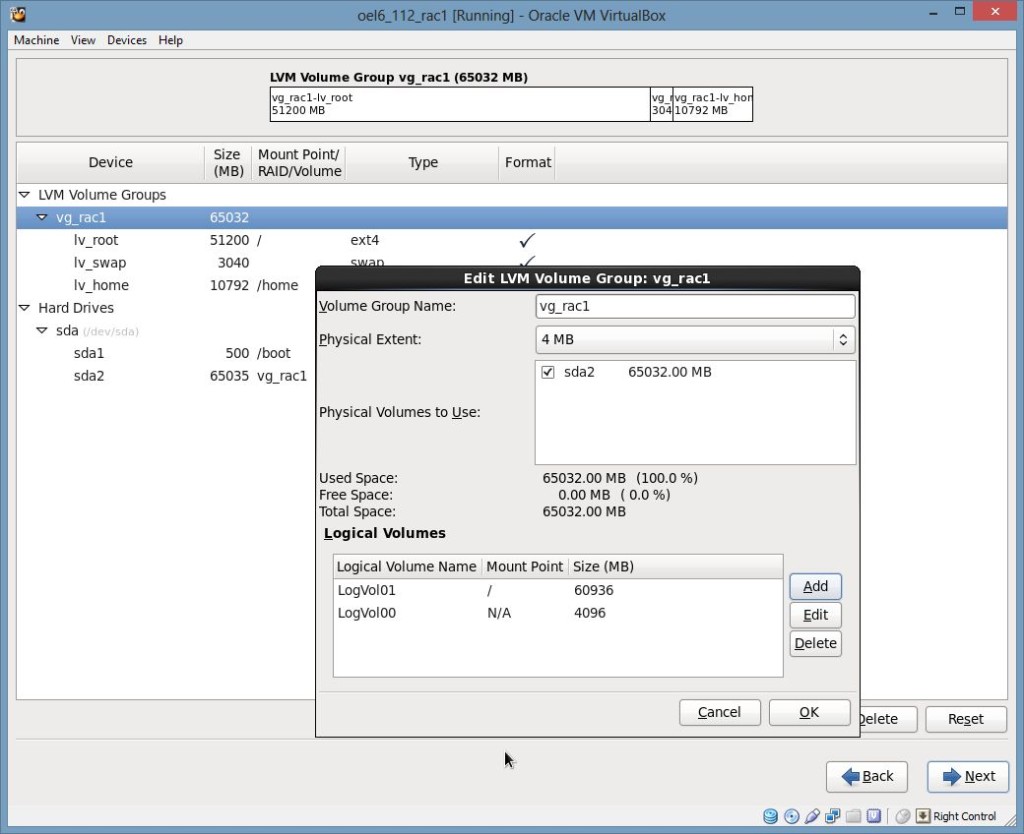Toggle the sda2 physical volume checkbox
The image size is (1024, 834).
point(547,372)
